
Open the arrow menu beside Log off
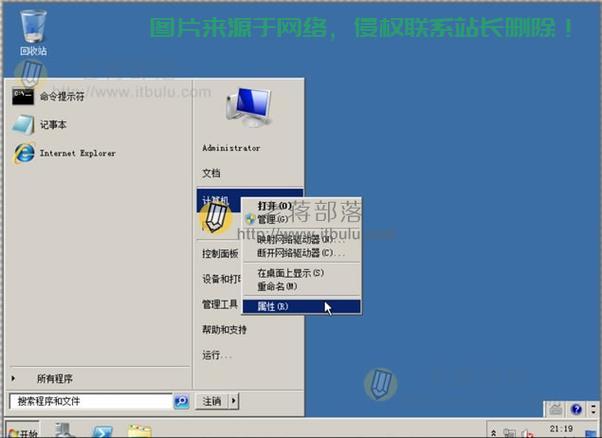point(234,401)
